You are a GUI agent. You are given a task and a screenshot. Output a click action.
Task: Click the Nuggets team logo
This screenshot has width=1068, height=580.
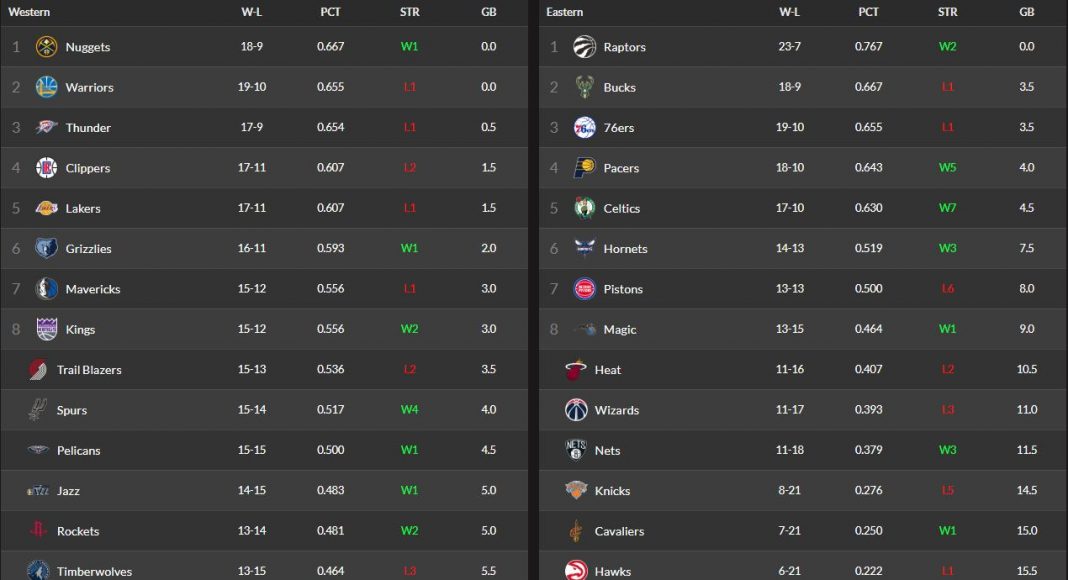pyautogui.click(x=46, y=47)
